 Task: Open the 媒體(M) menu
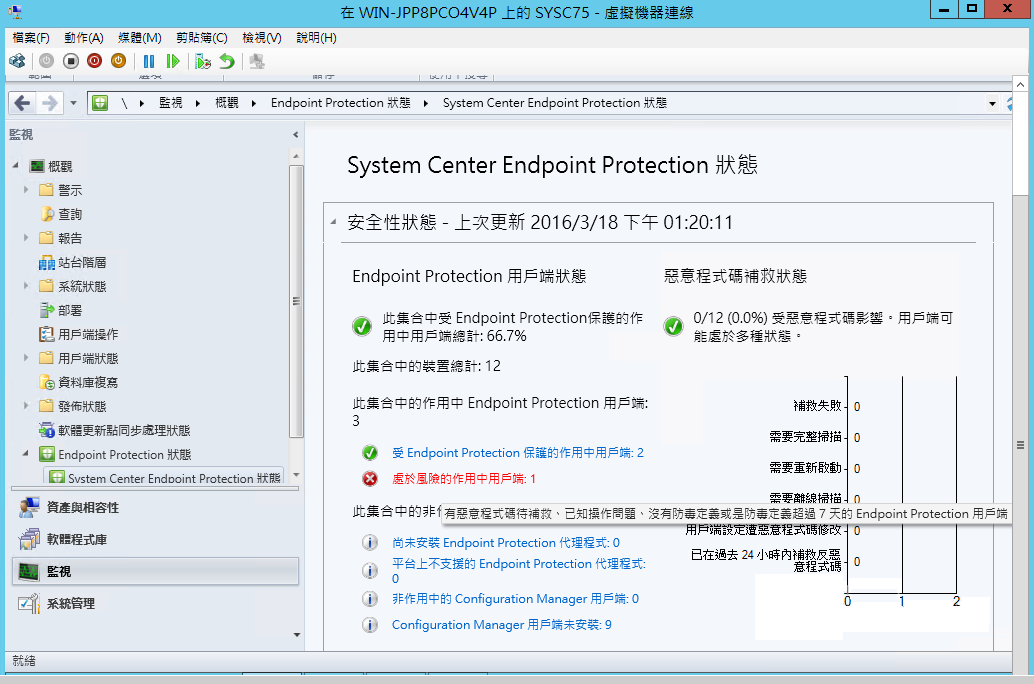tap(140, 38)
